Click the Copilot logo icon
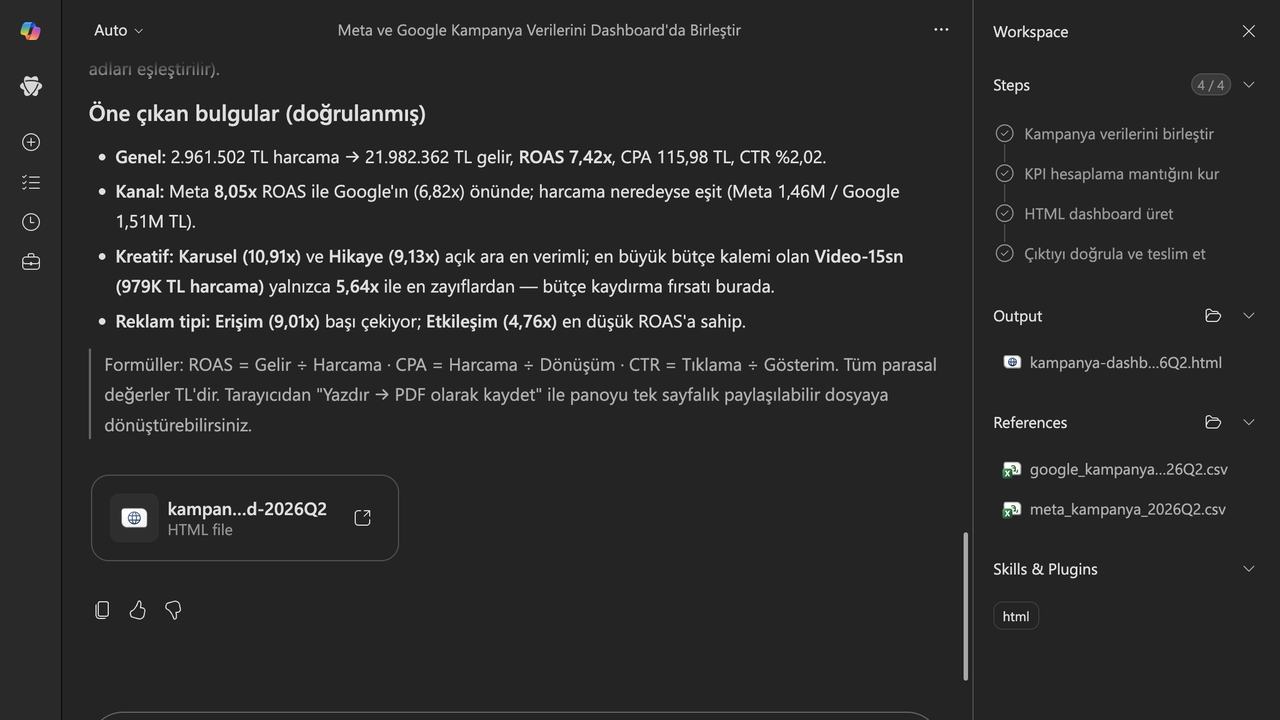The width and height of the screenshot is (1280, 720). 31,31
